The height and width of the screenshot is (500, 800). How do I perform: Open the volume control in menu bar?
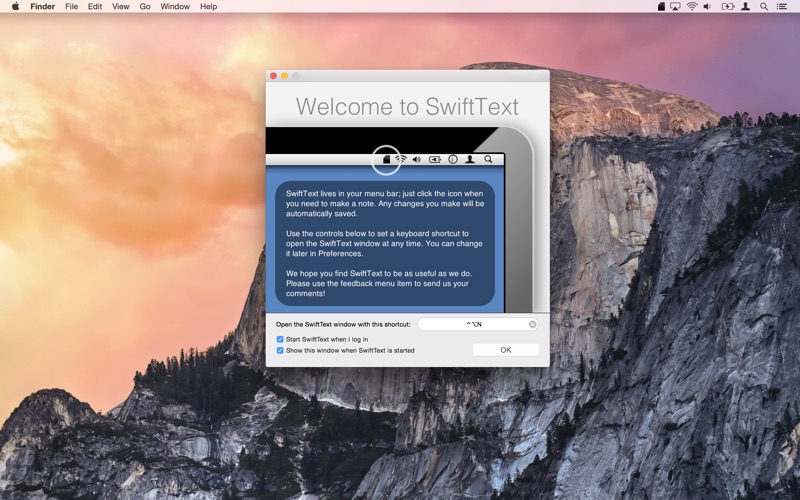point(707,7)
